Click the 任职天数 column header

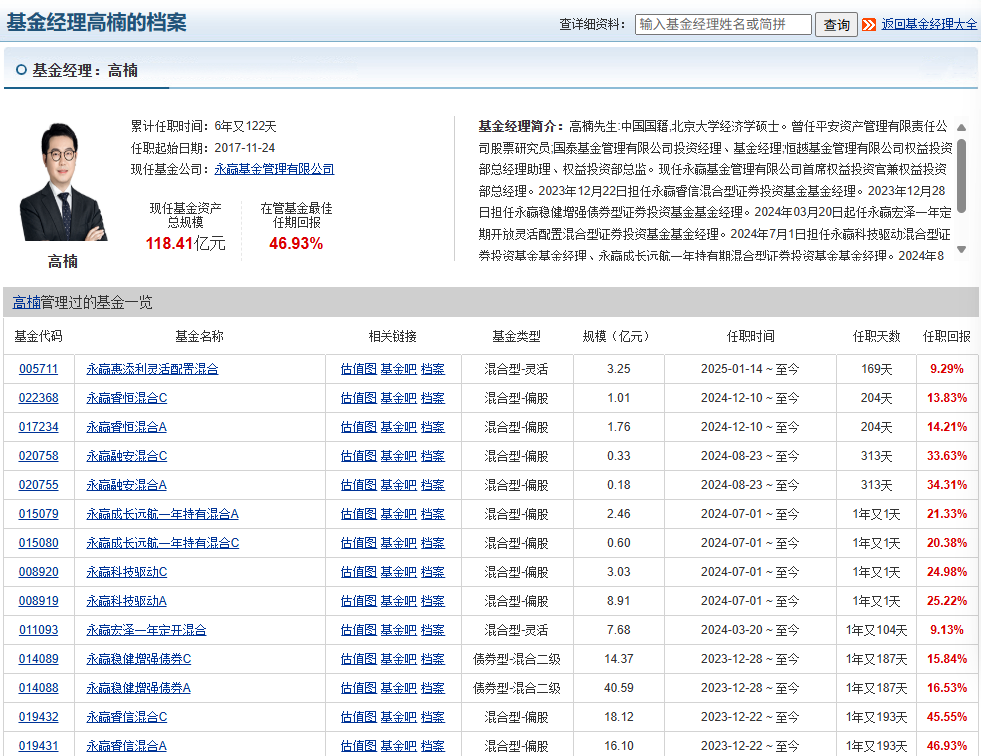876,336
